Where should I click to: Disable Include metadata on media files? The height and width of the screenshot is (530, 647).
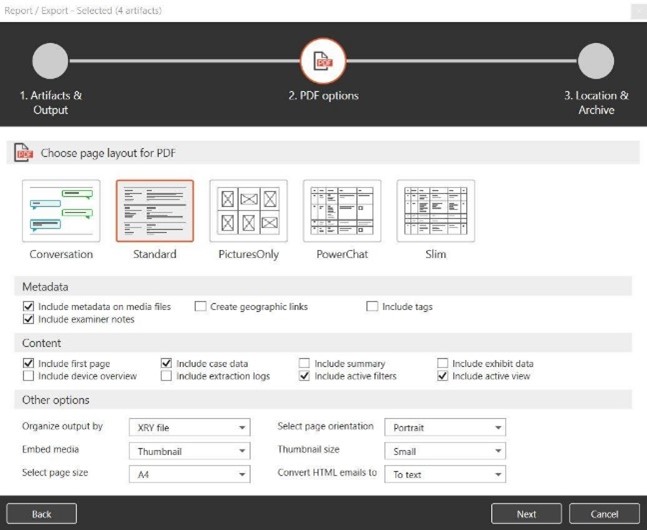28,307
